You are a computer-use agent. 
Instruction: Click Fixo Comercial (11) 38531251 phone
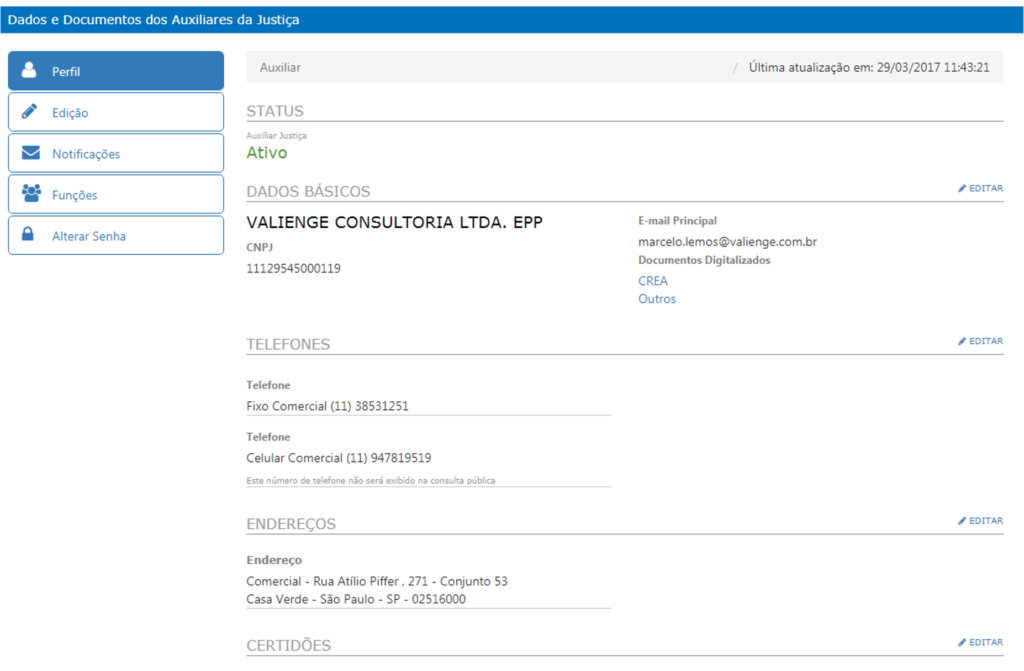327,406
